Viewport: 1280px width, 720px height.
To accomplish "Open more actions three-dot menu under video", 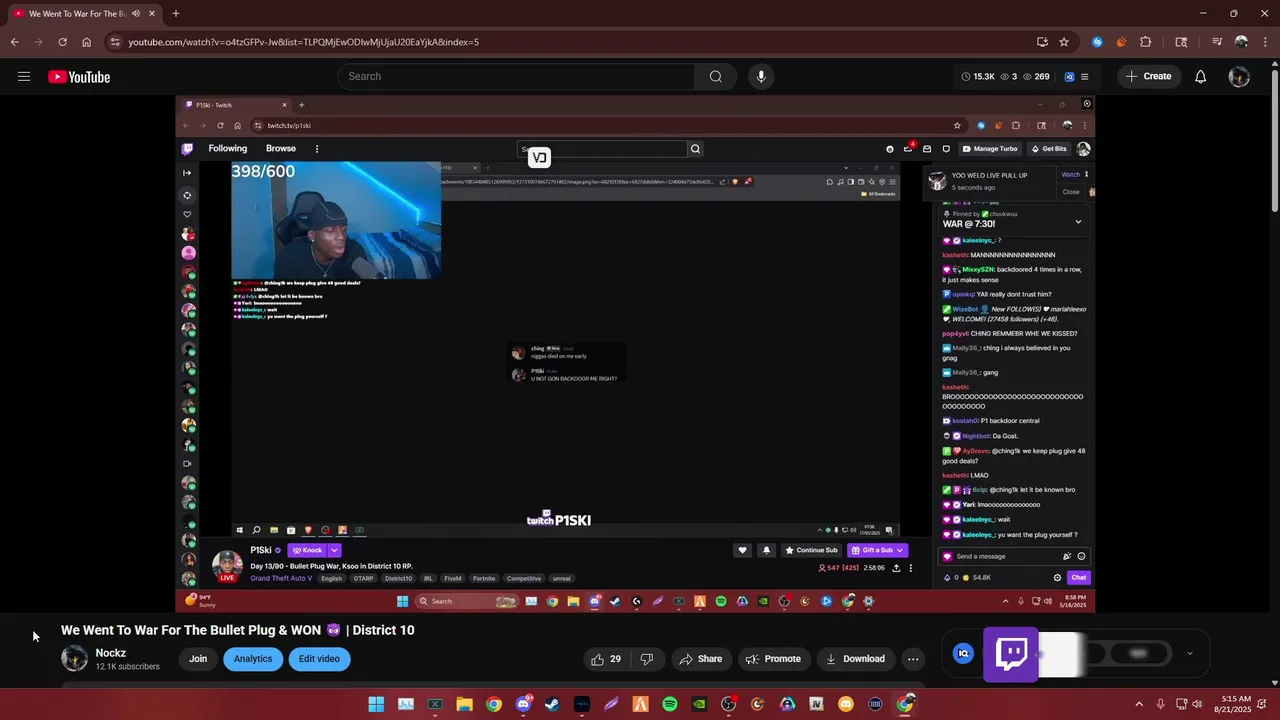I will [x=913, y=659].
